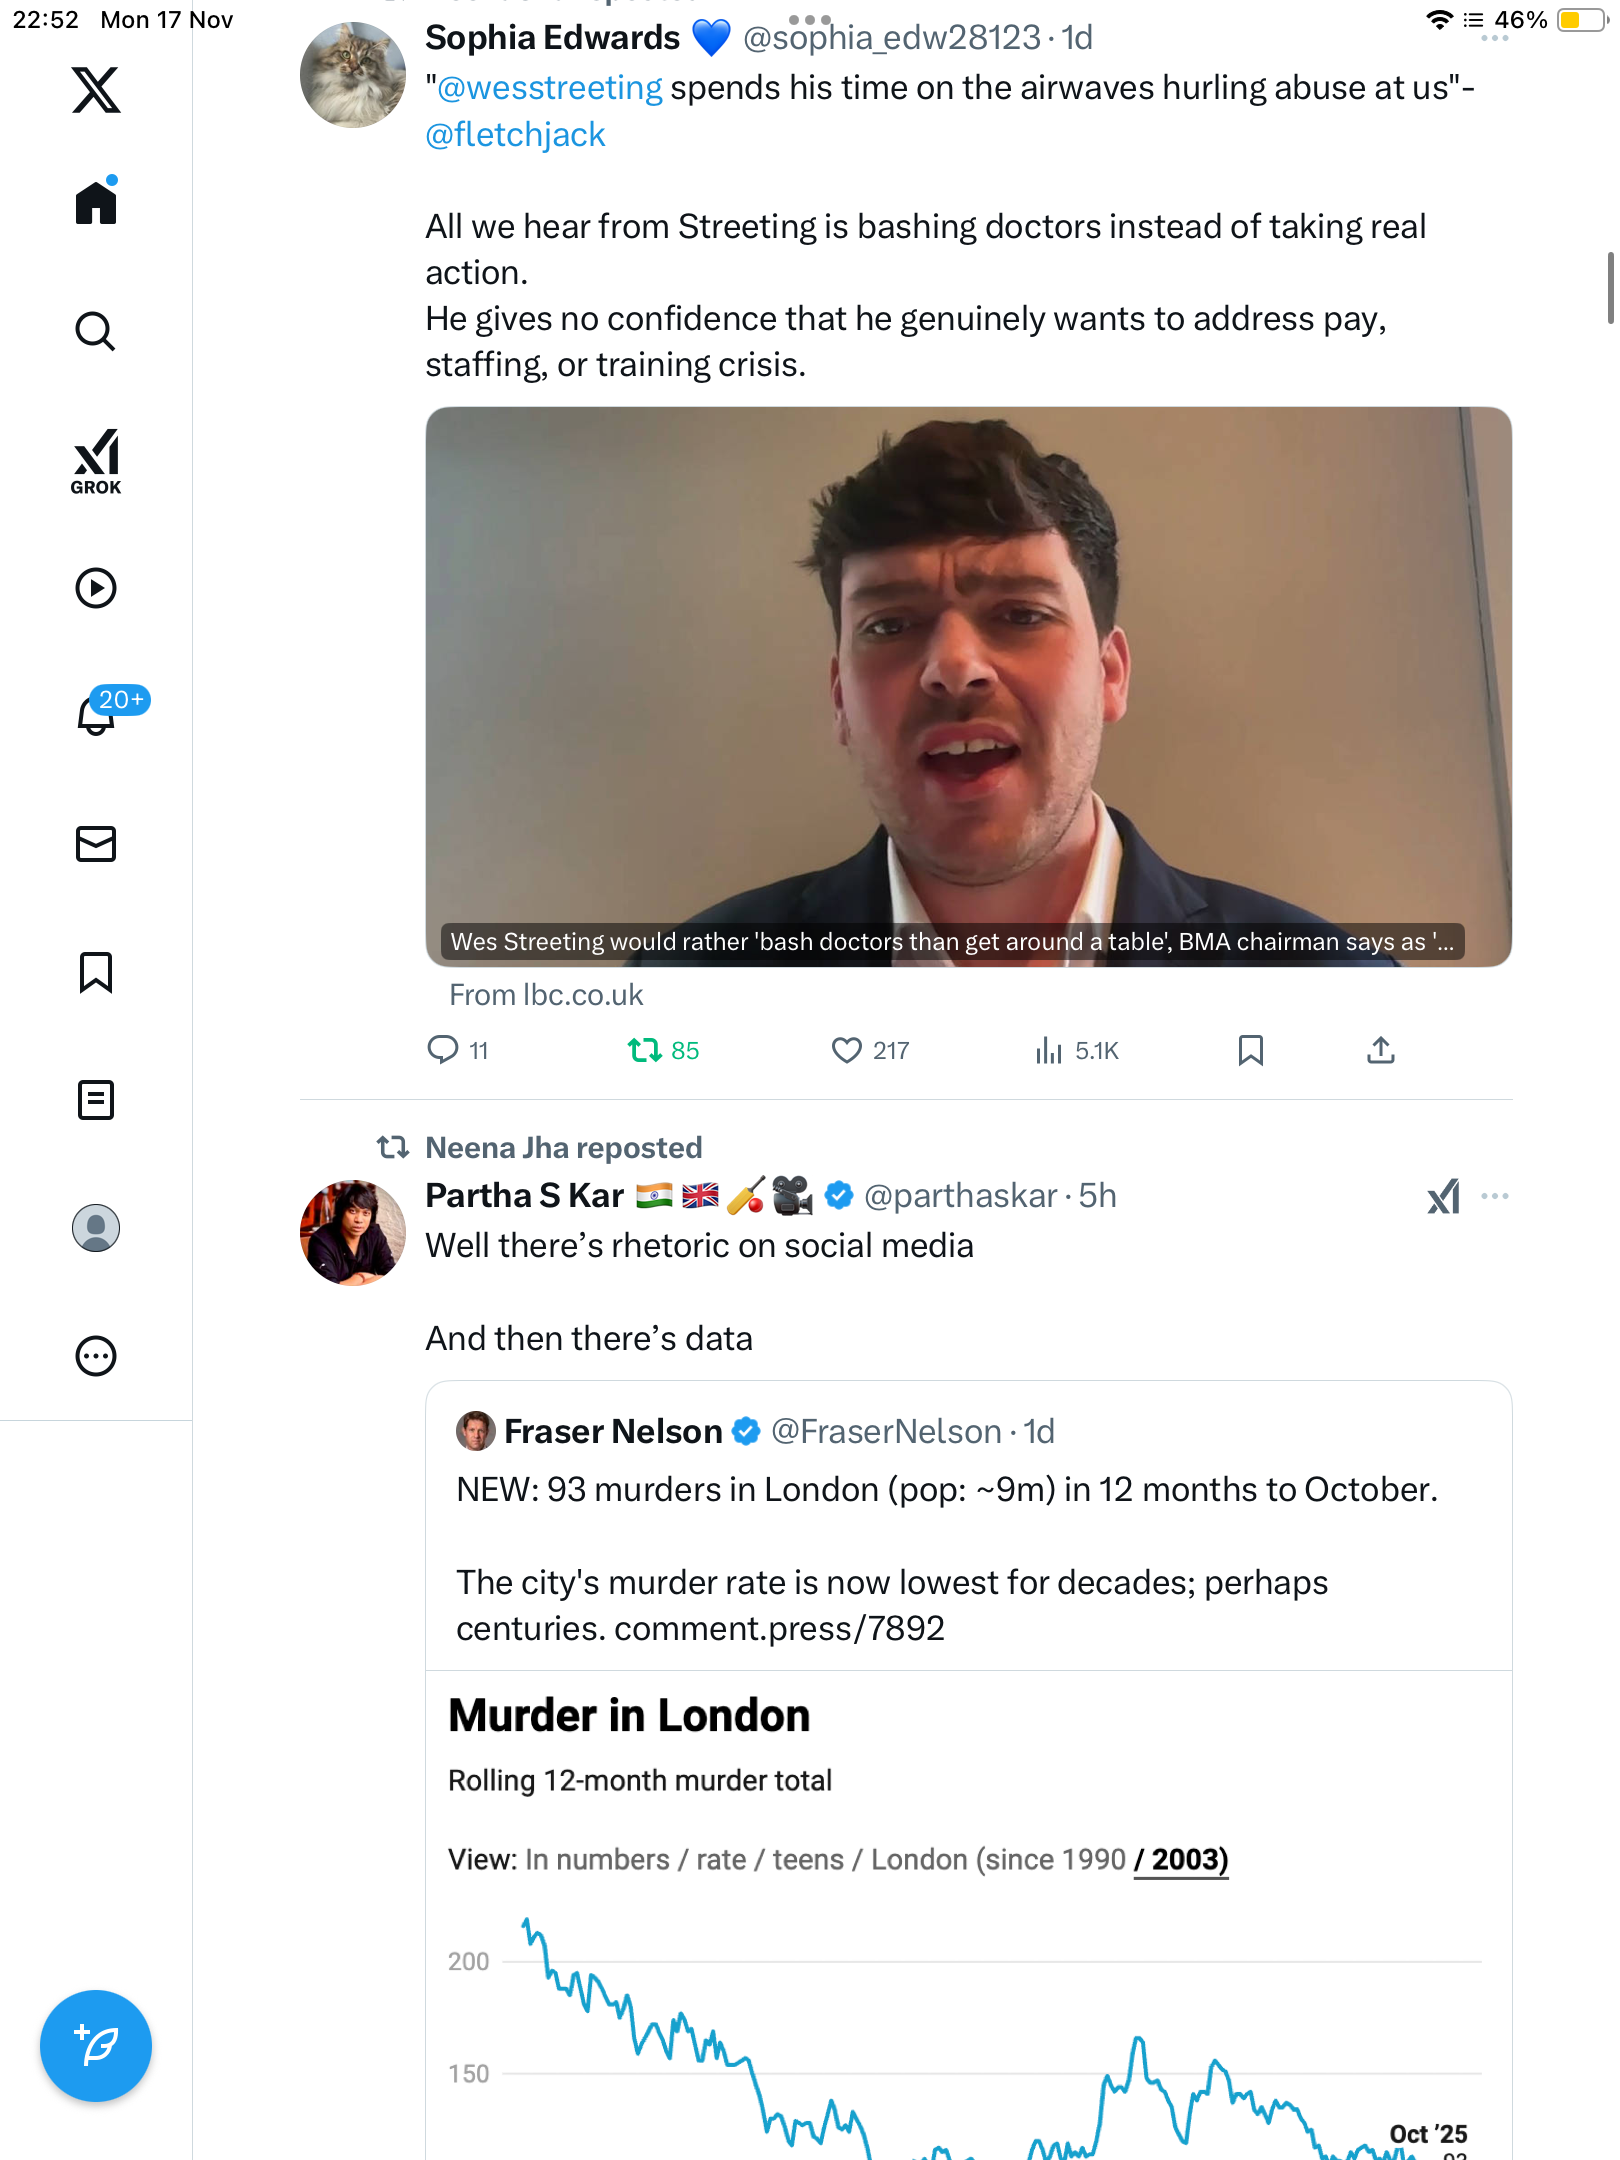
Task: Toggle like on Sophia Edwards' post
Action: (x=847, y=1050)
